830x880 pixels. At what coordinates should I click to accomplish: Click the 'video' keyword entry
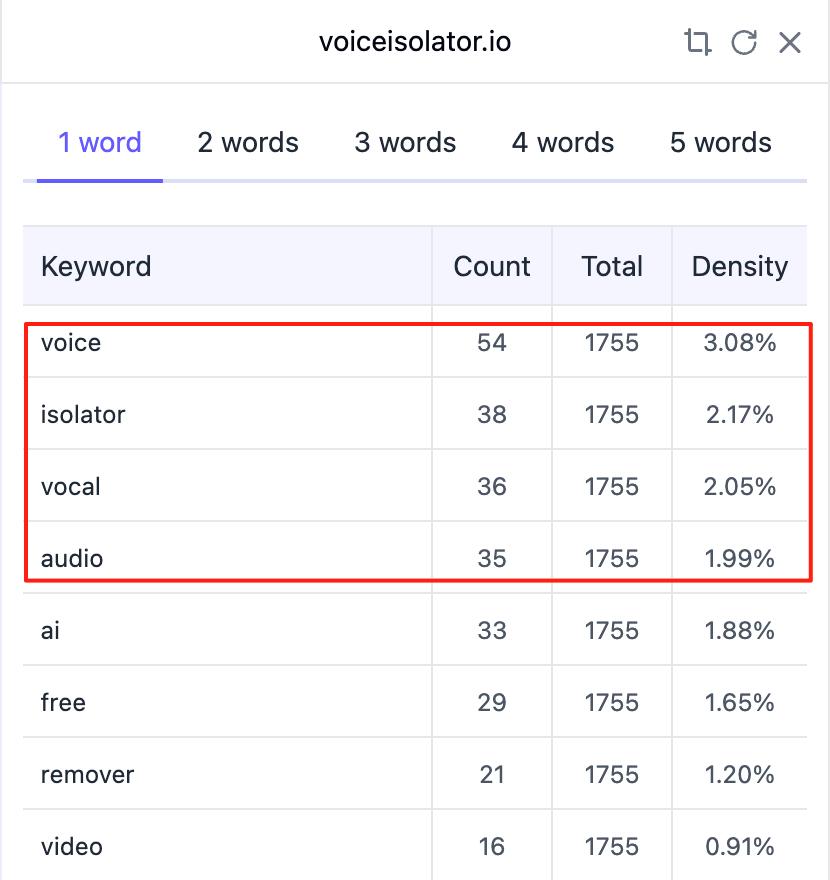tap(71, 846)
